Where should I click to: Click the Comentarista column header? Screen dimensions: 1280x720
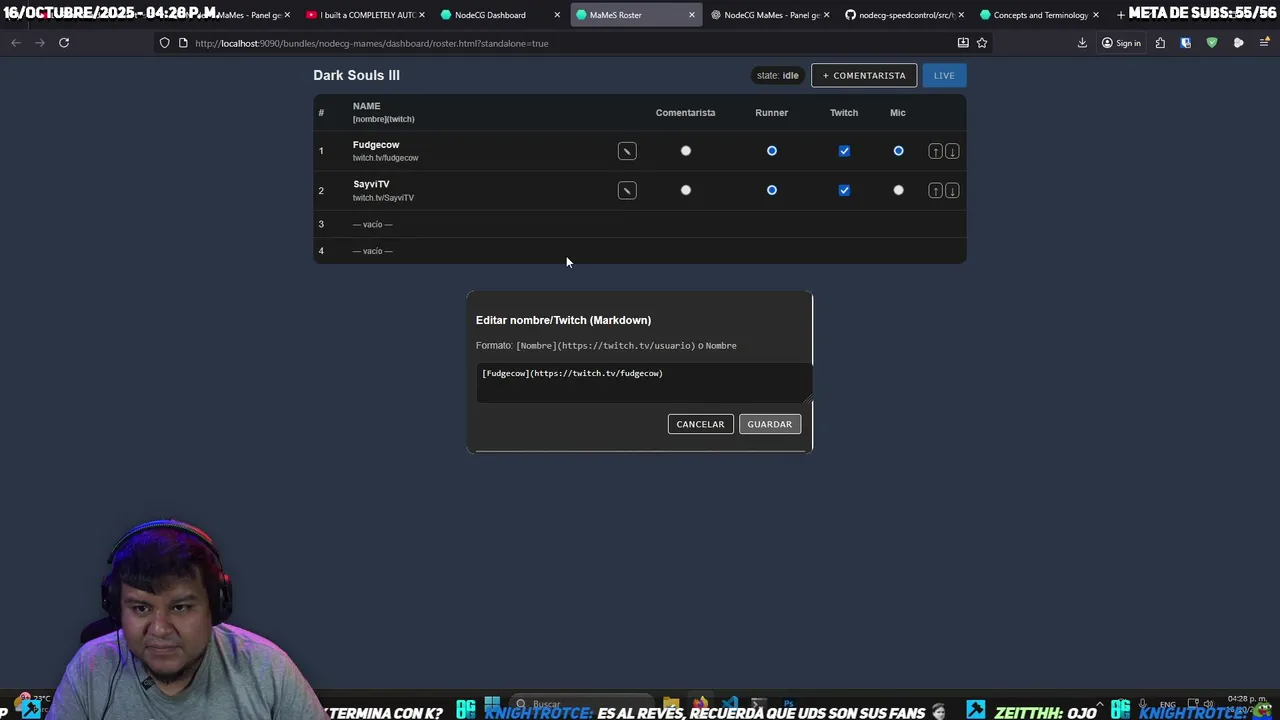685,113
